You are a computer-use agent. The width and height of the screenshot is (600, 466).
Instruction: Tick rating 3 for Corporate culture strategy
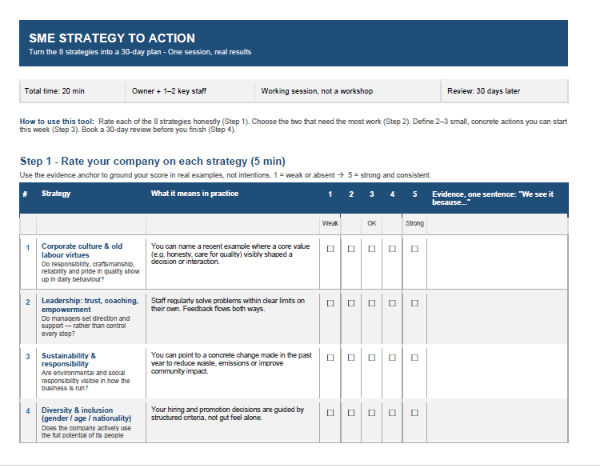tap(372, 249)
